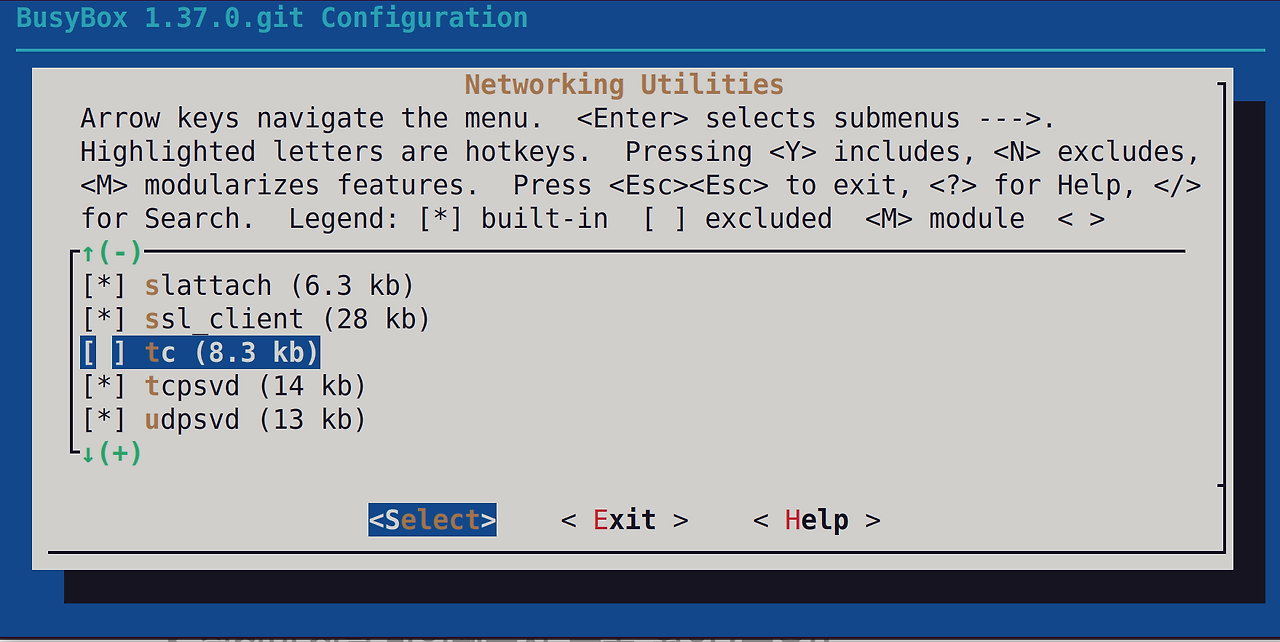Viewport: 1280px width, 642px height.
Task: Disable the ssl_client checkbox
Action: click(104, 319)
